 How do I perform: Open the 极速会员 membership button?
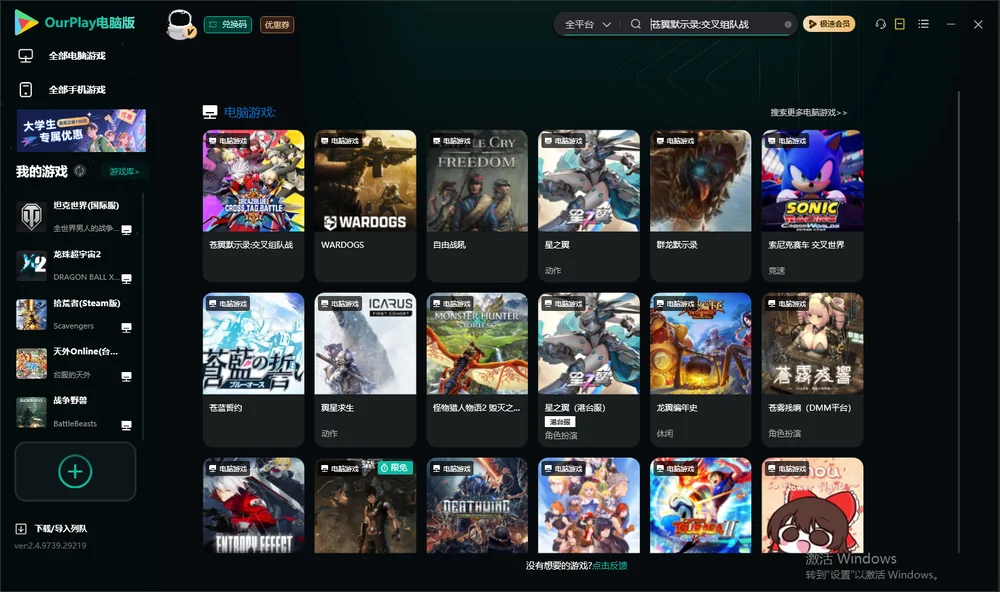829,24
